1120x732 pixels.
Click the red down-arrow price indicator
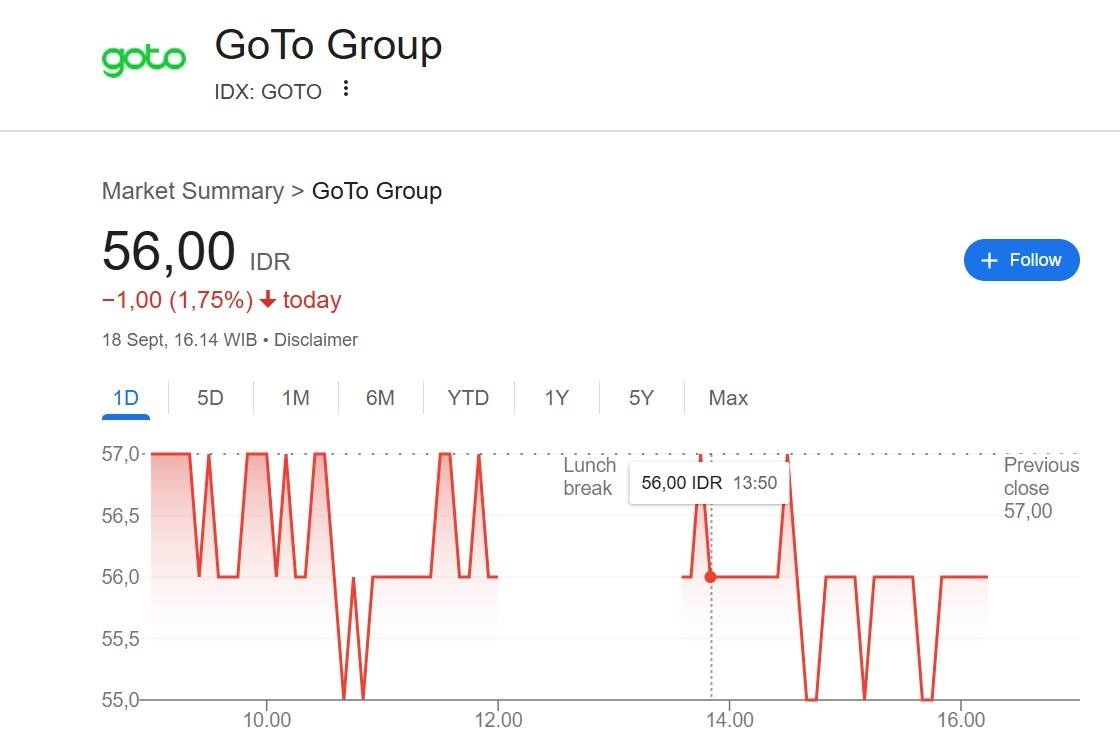pos(267,300)
